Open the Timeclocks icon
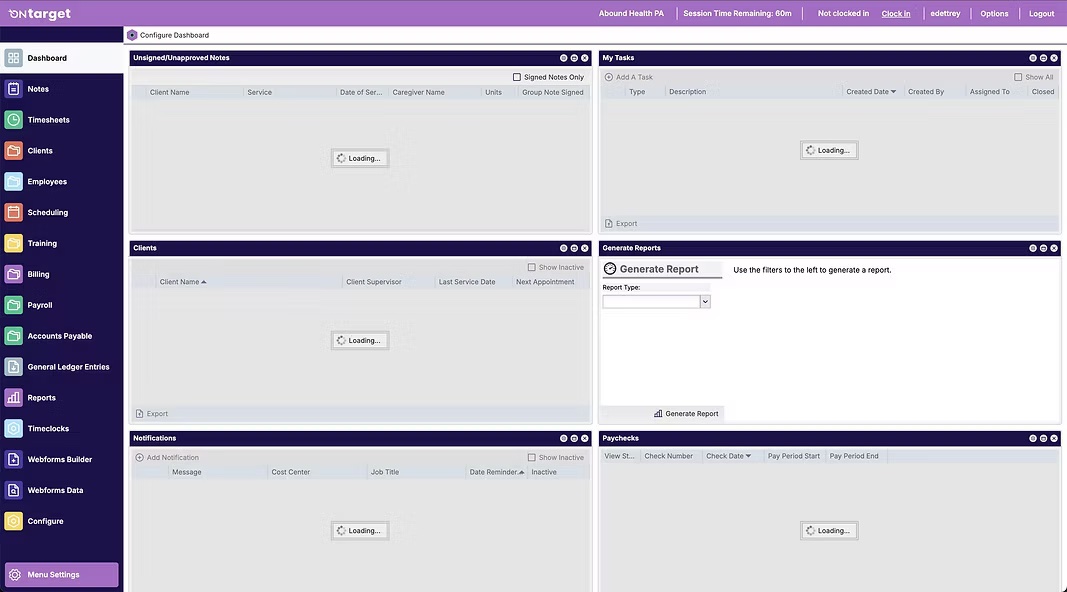This screenshot has width=1067, height=592. click(x=14, y=429)
